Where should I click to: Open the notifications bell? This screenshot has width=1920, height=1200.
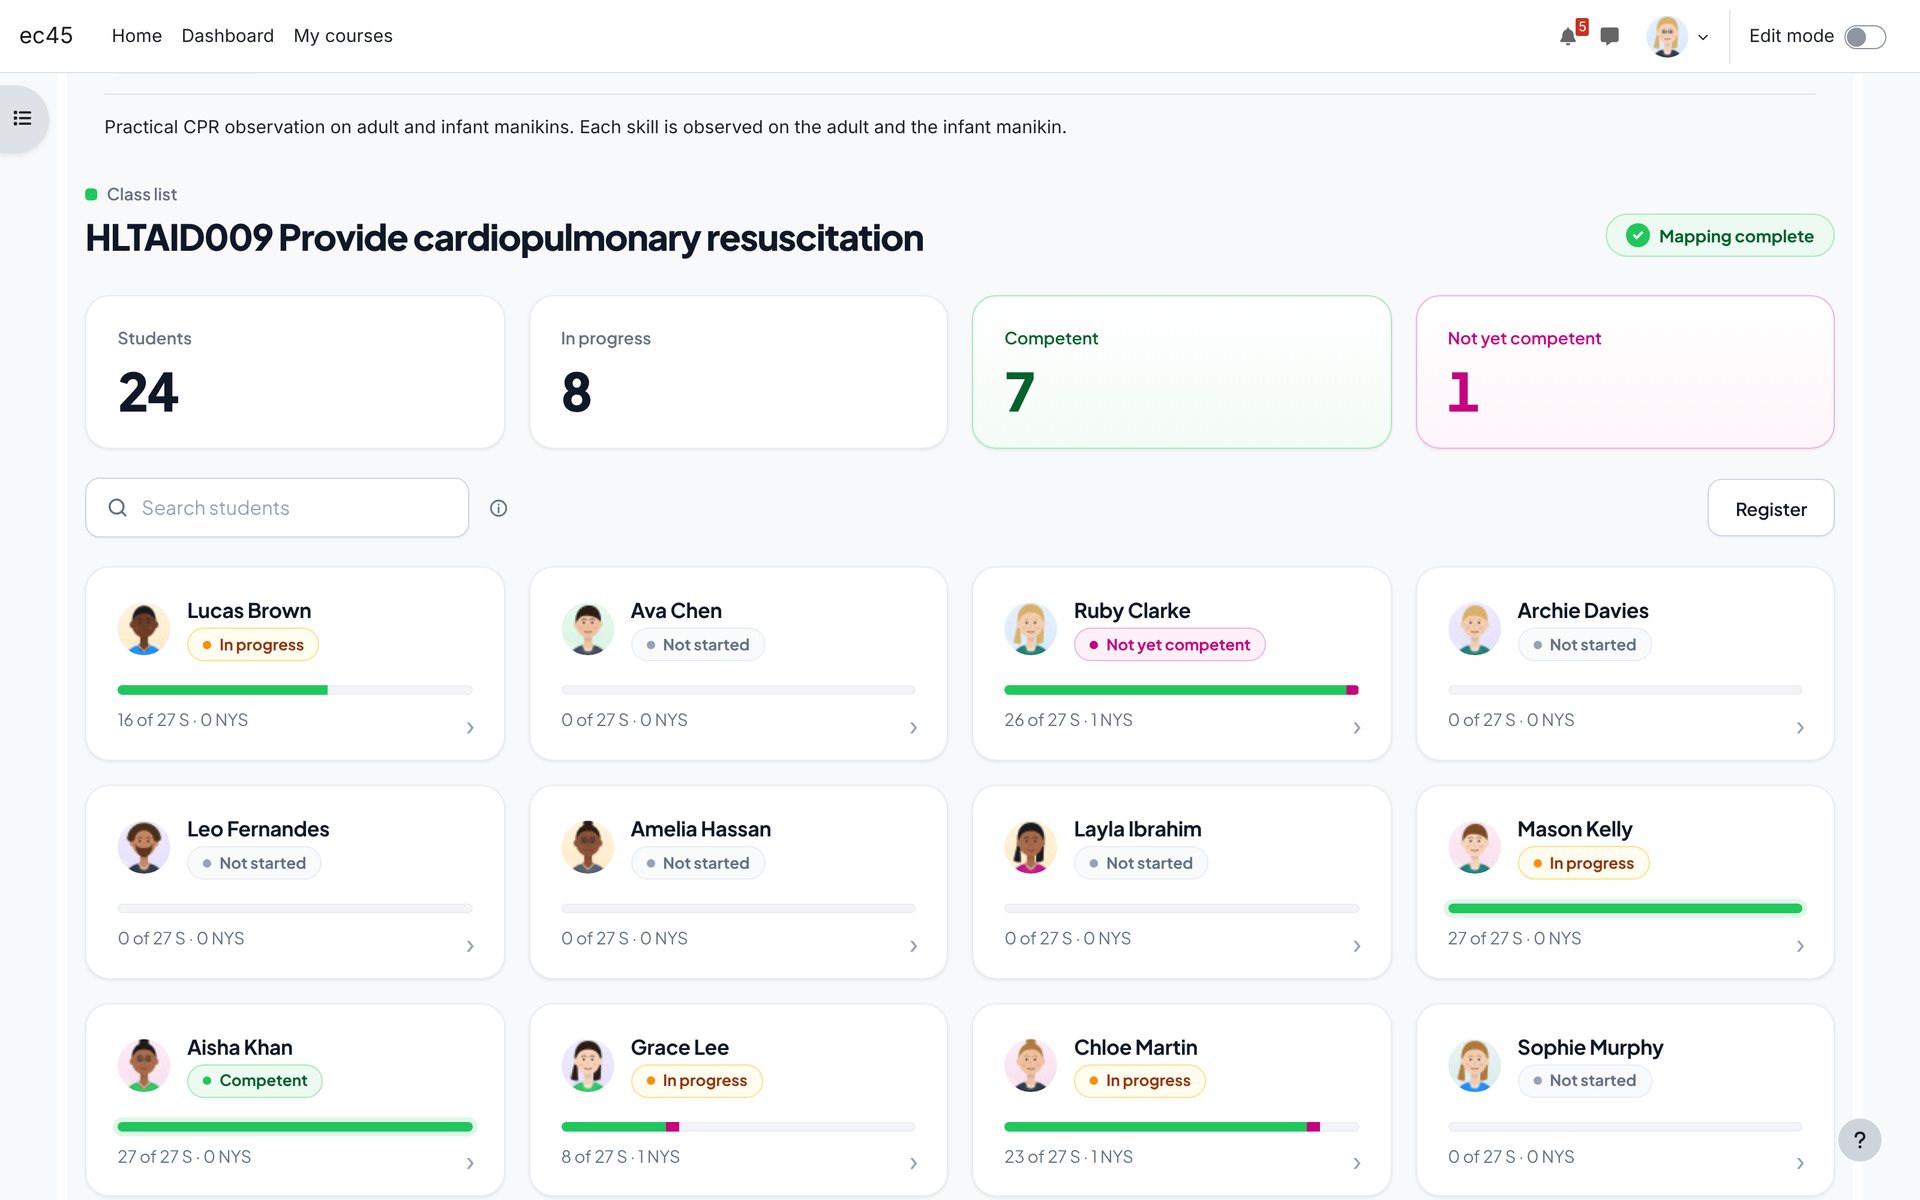pos(1568,37)
